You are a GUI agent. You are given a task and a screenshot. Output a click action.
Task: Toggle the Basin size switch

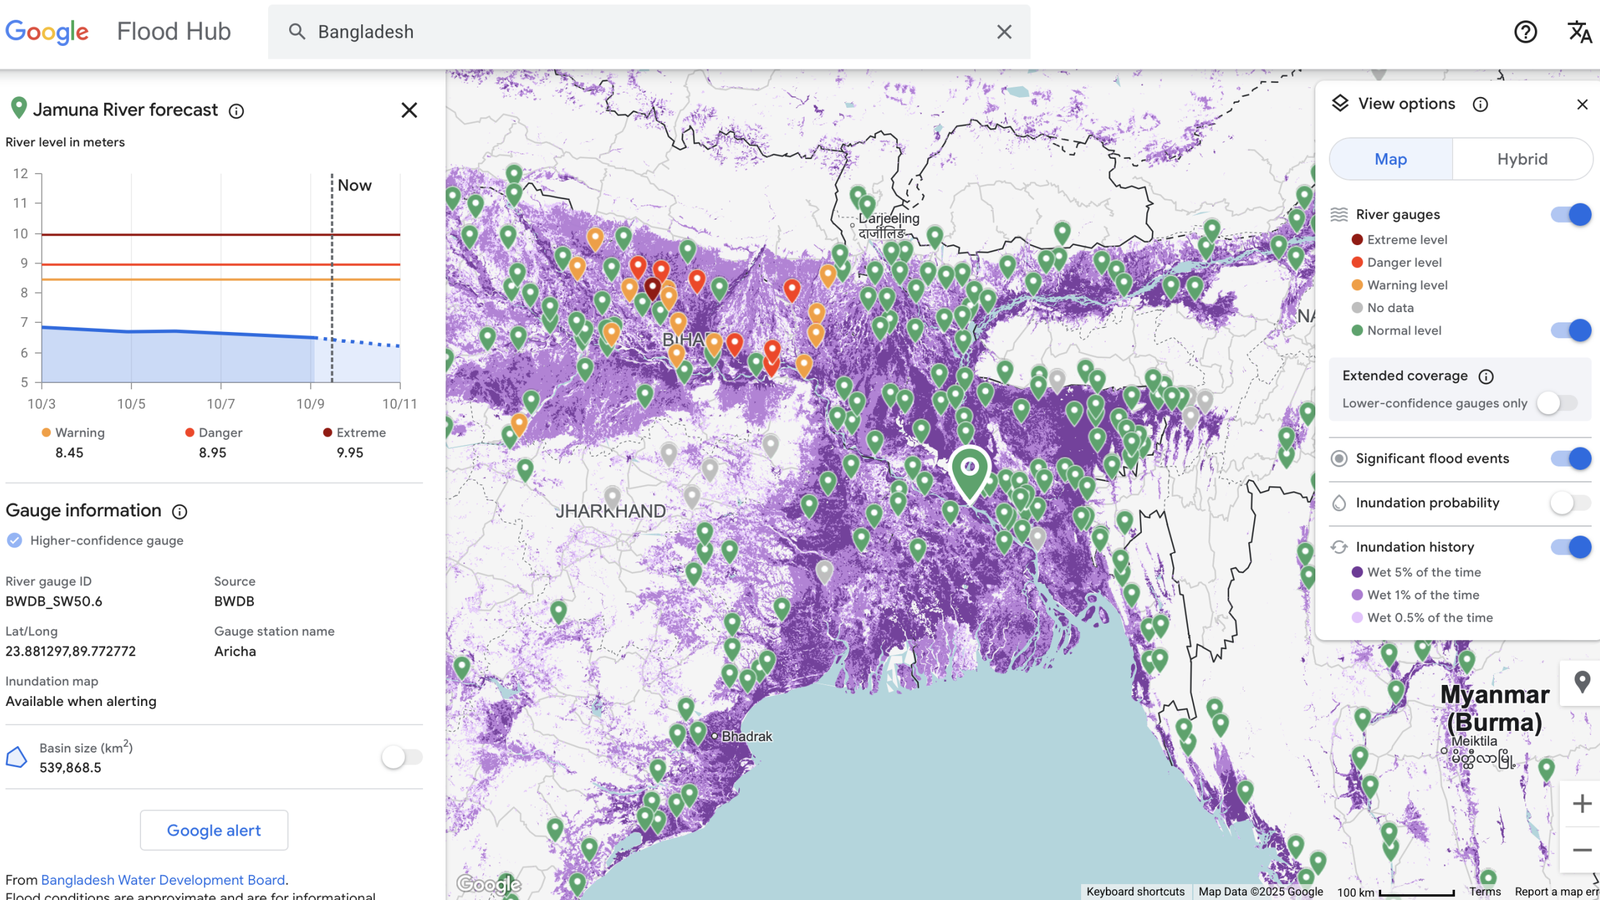pyautogui.click(x=401, y=757)
